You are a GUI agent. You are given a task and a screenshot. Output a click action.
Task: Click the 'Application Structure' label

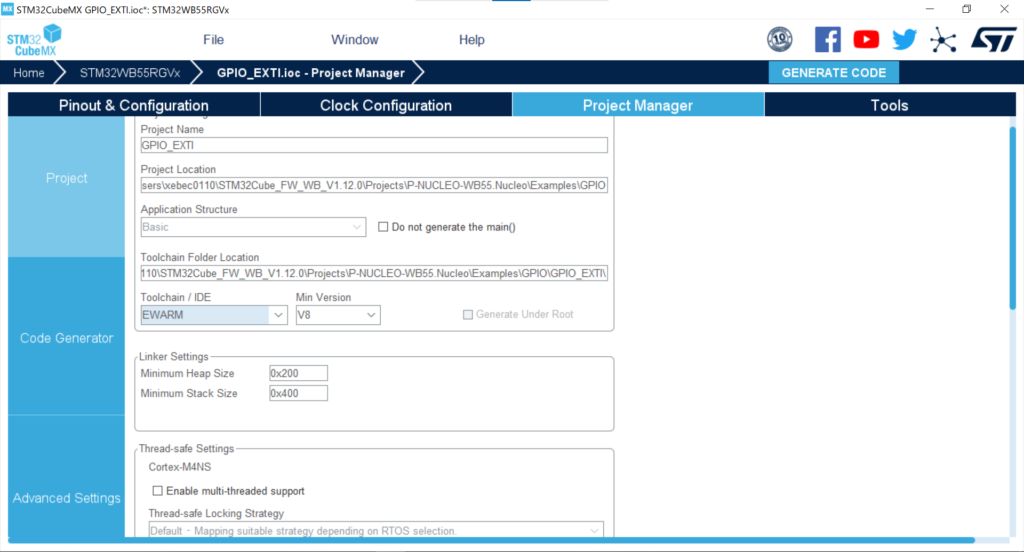click(189, 209)
